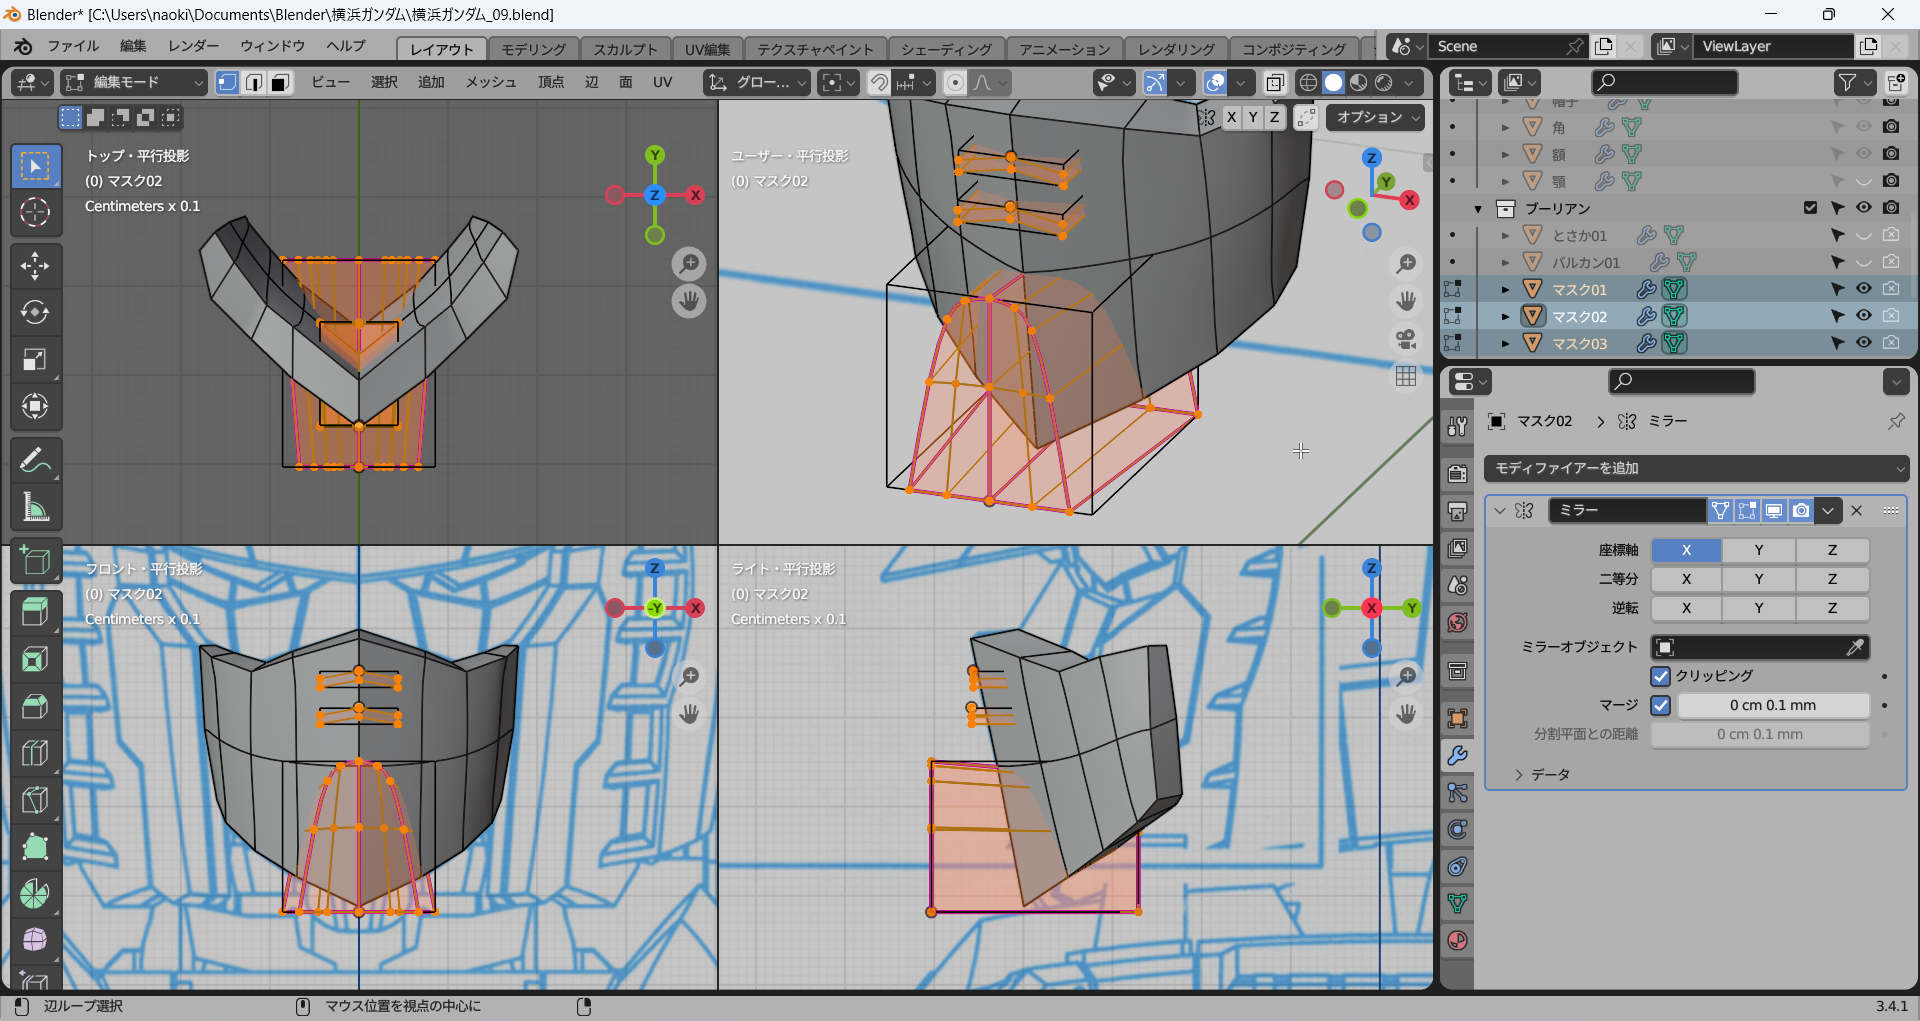This screenshot has height=1021, width=1920.
Task: Switch to face select mode
Action: coord(281,83)
